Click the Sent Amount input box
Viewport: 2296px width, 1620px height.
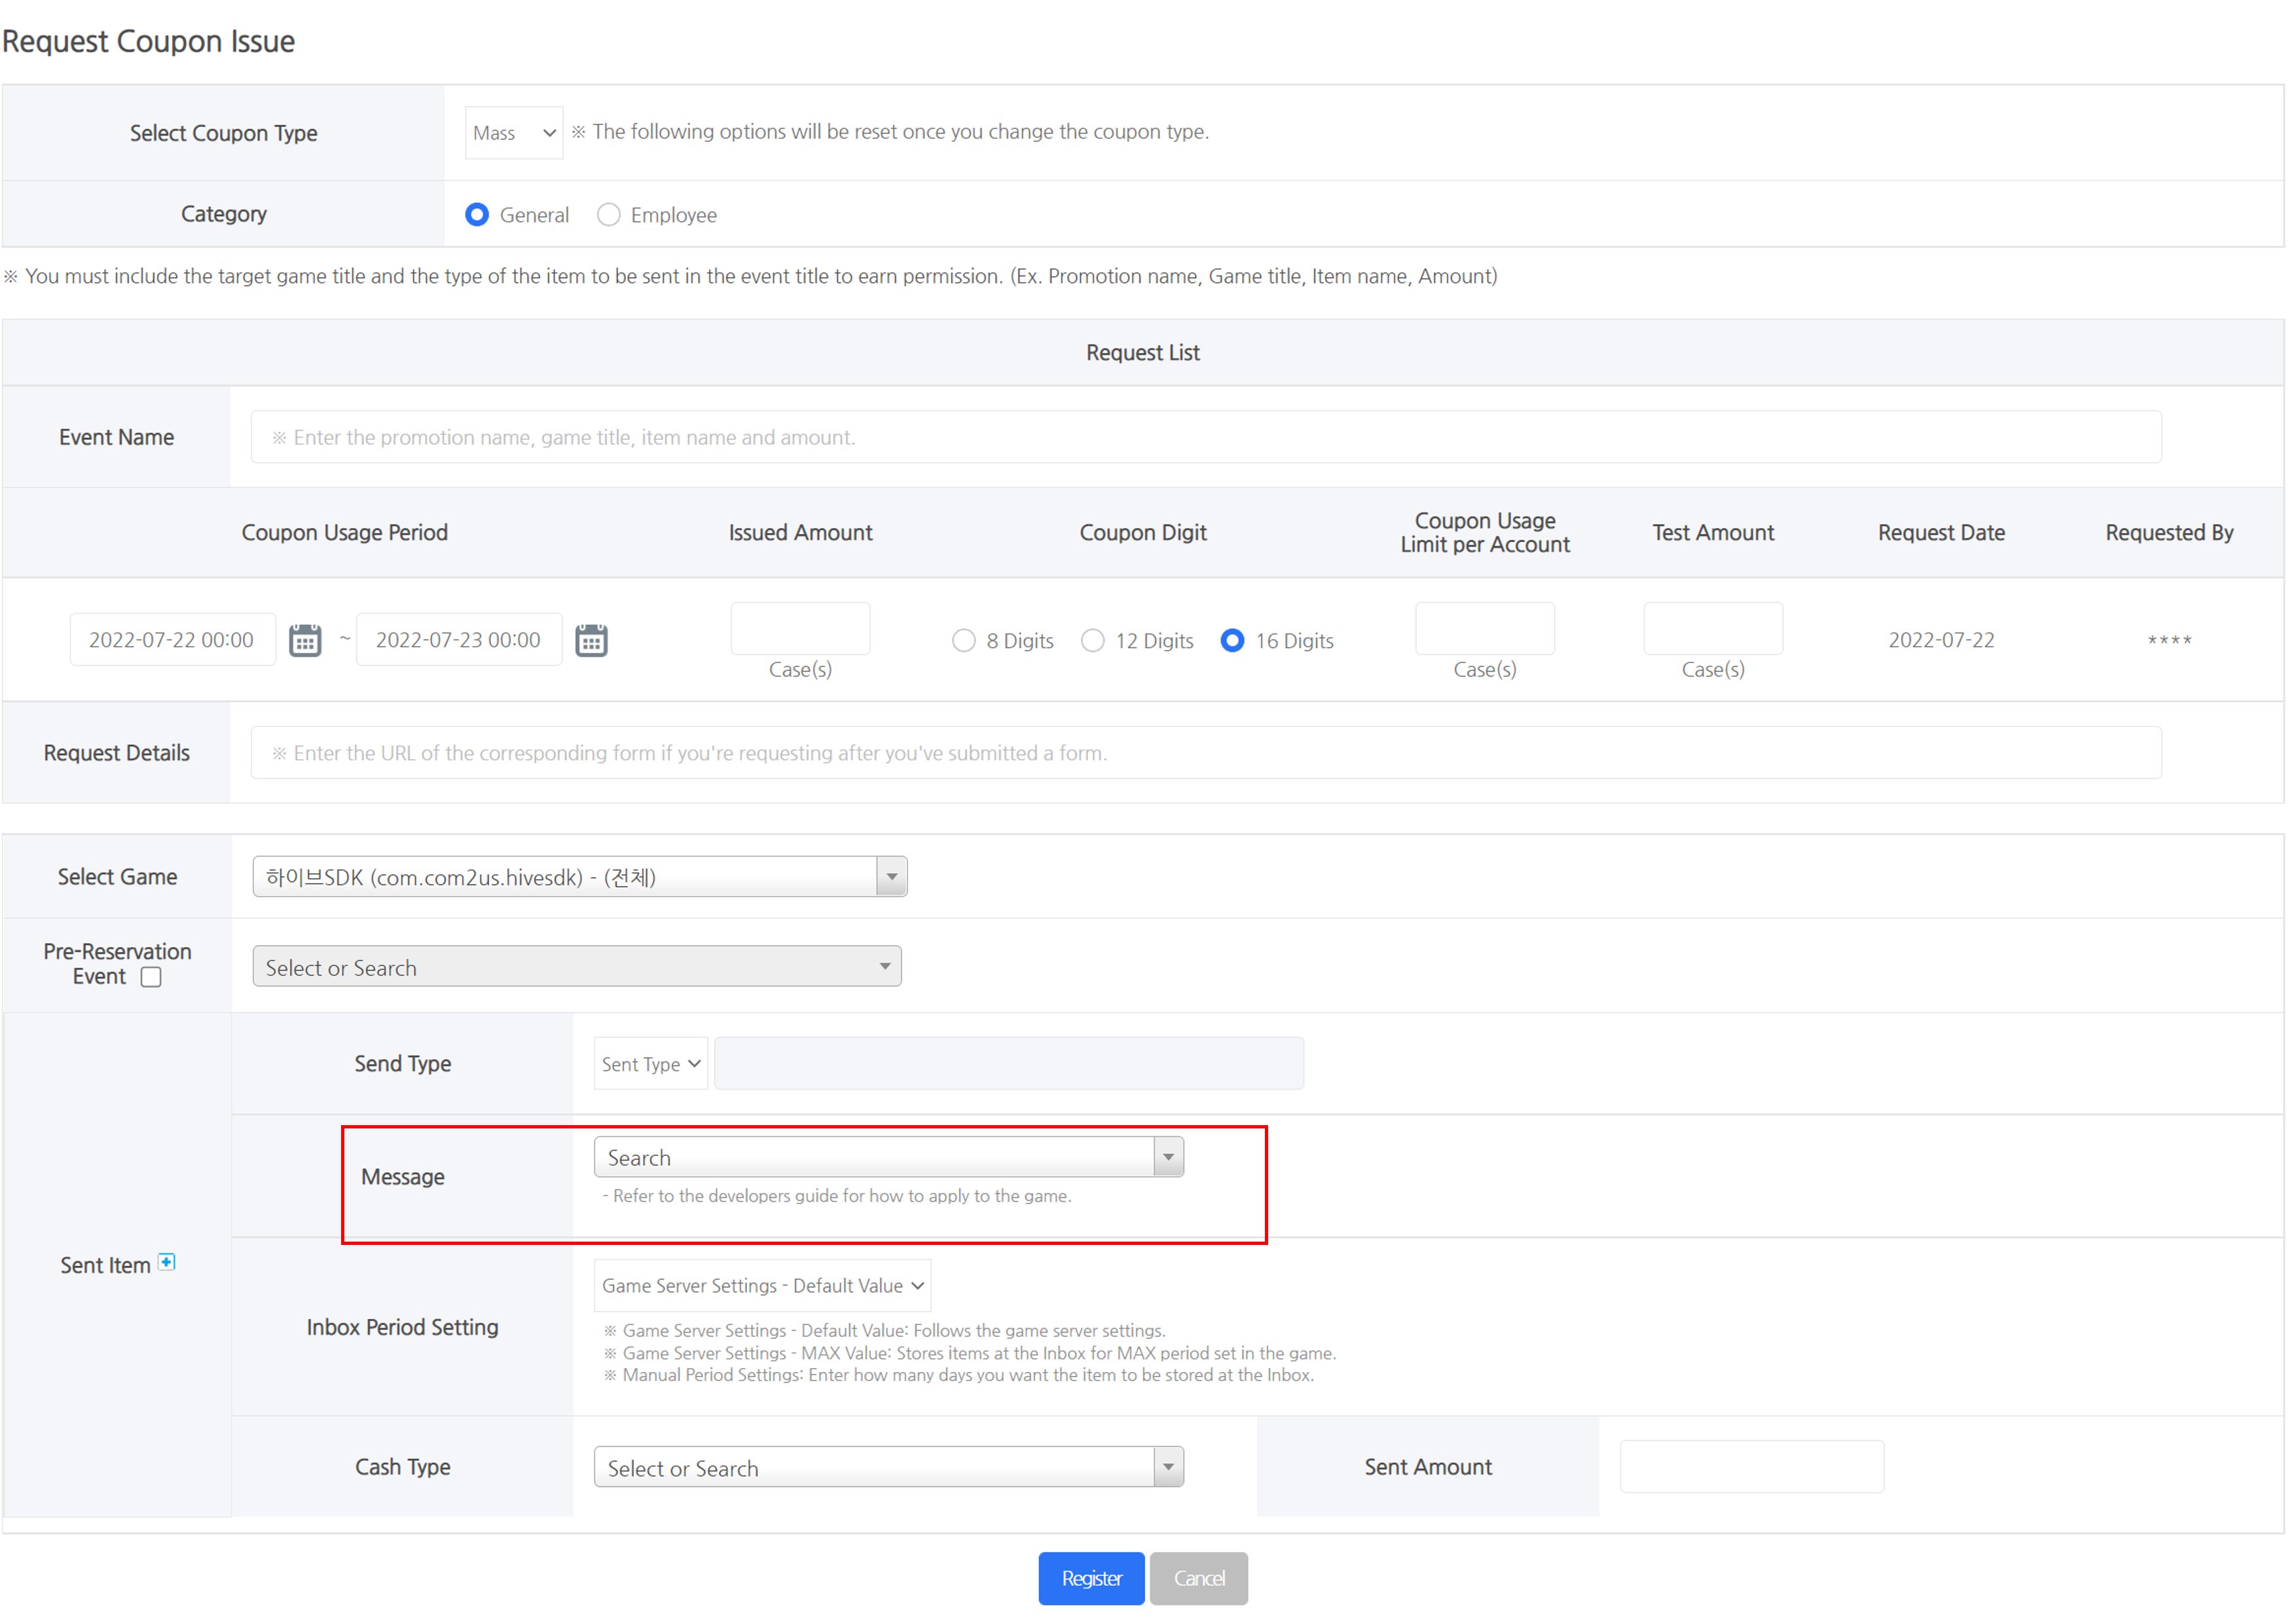1752,1467
